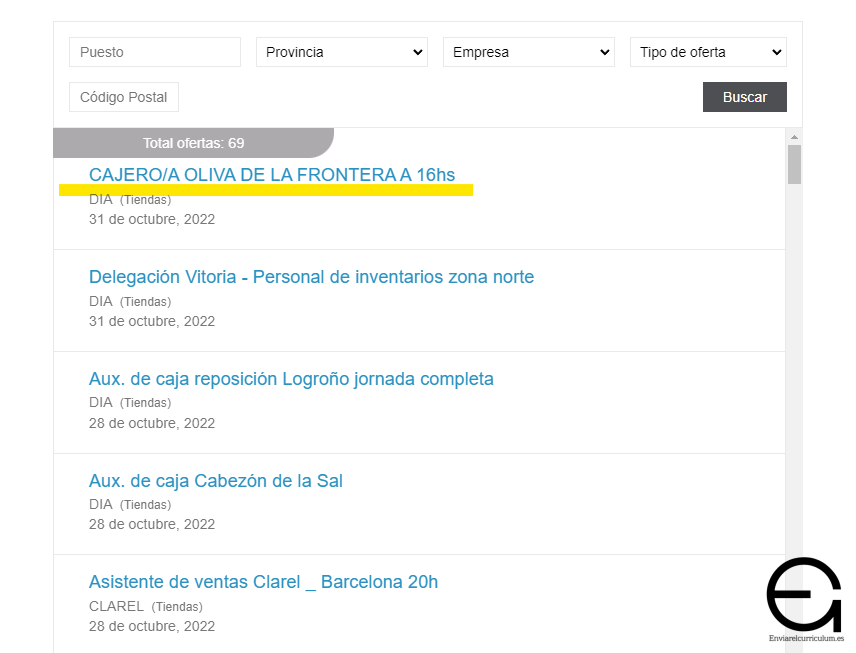This screenshot has height=653, width=856.
Task: Open Aux. de caja reposición Logroño offer
Action: point(291,379)
